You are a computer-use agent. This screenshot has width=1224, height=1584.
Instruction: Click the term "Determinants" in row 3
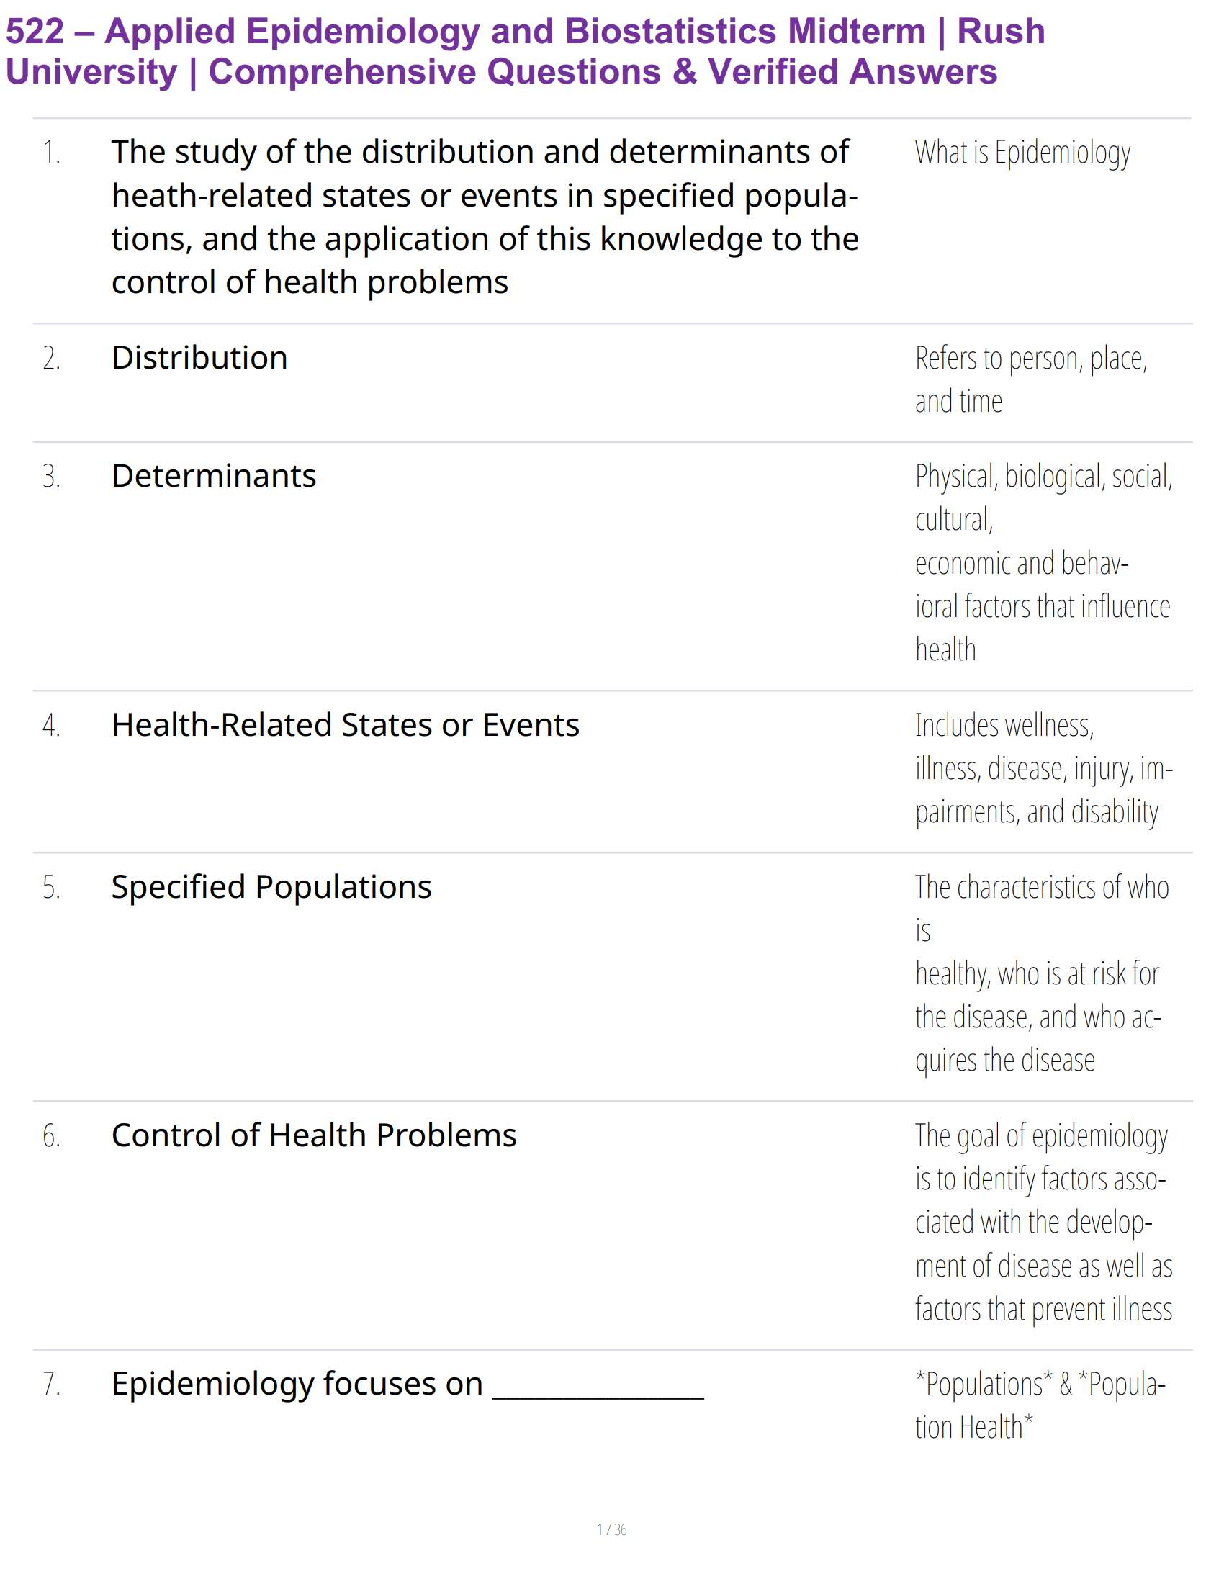pyautogui.click(x=213, y=476)
